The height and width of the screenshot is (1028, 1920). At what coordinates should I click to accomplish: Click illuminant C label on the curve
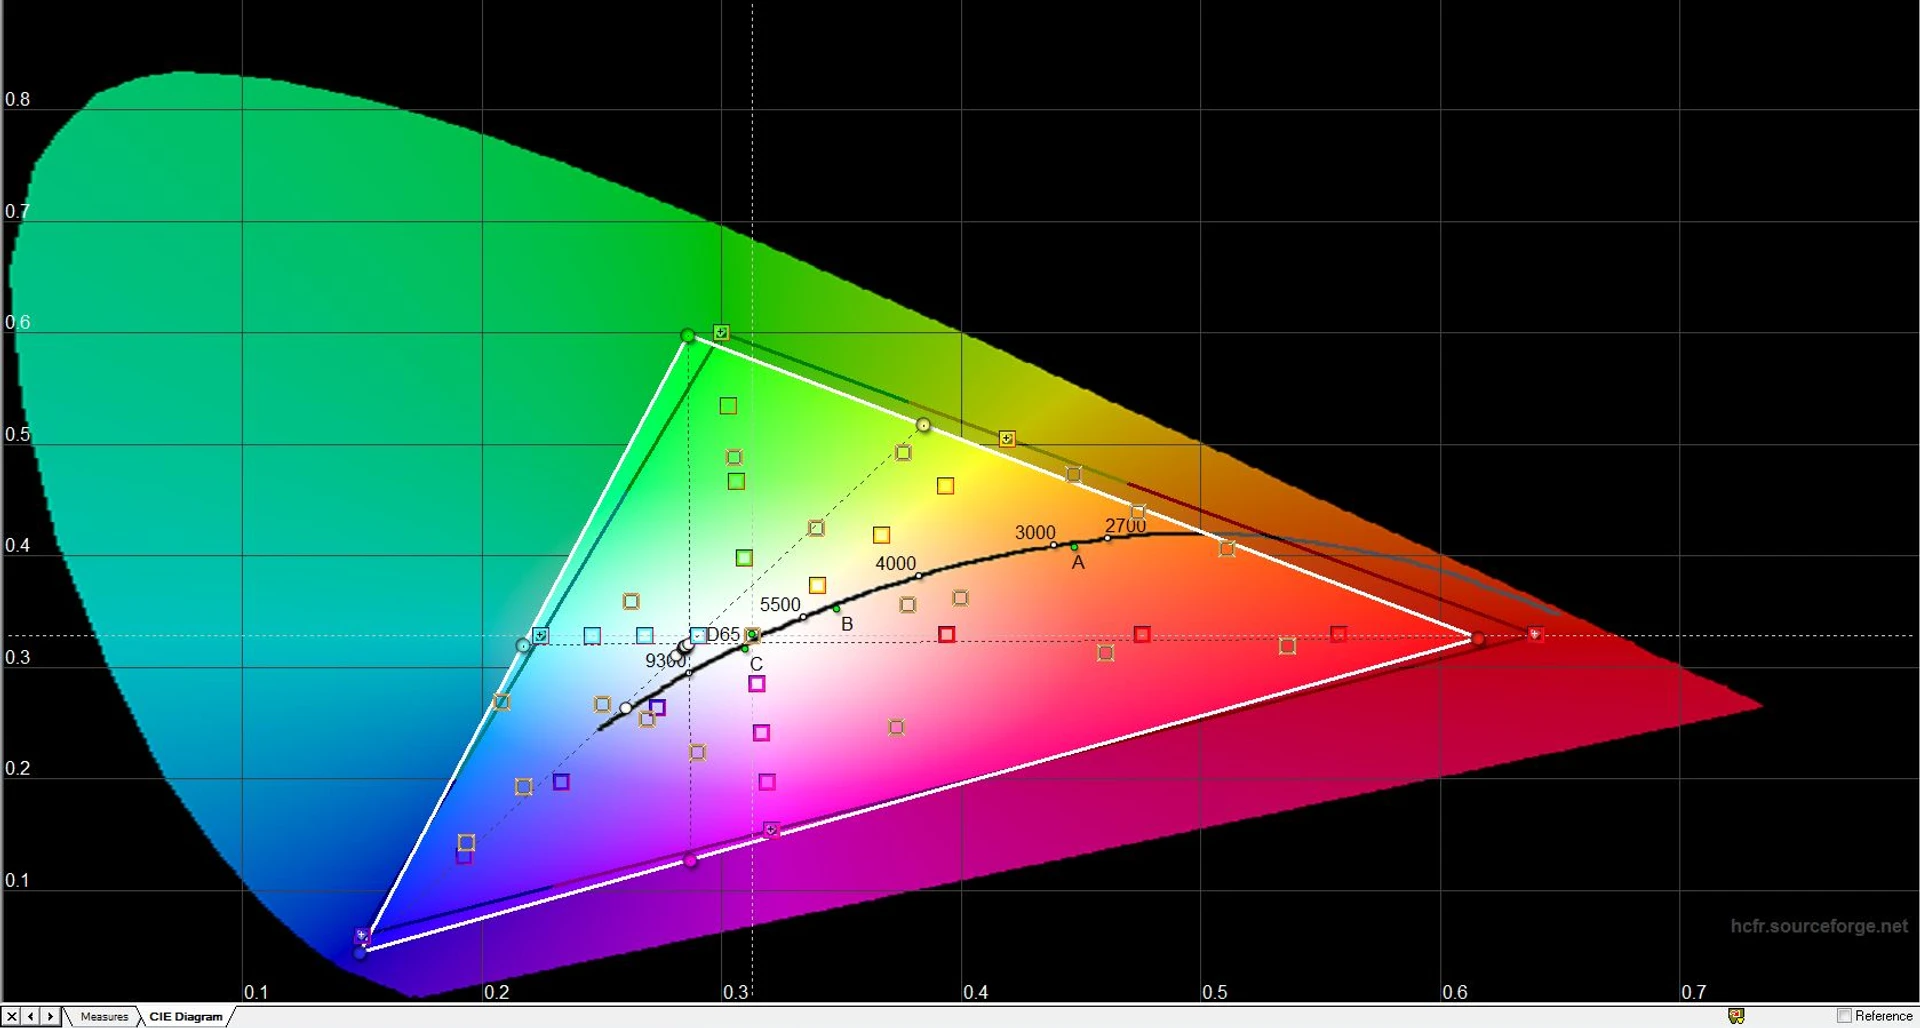click(x=756, y=664)
